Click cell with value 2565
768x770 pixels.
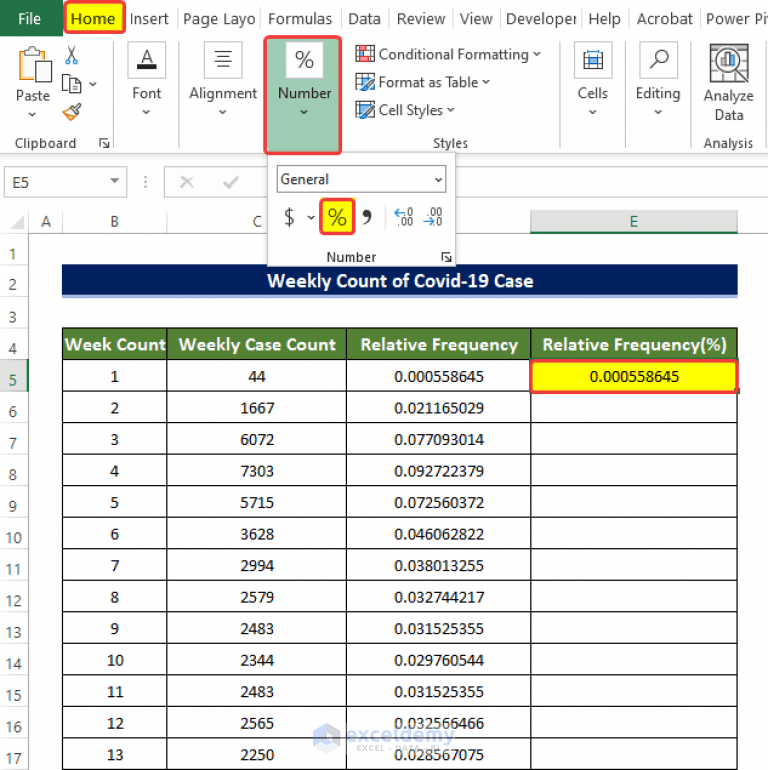tap(257, 723)
